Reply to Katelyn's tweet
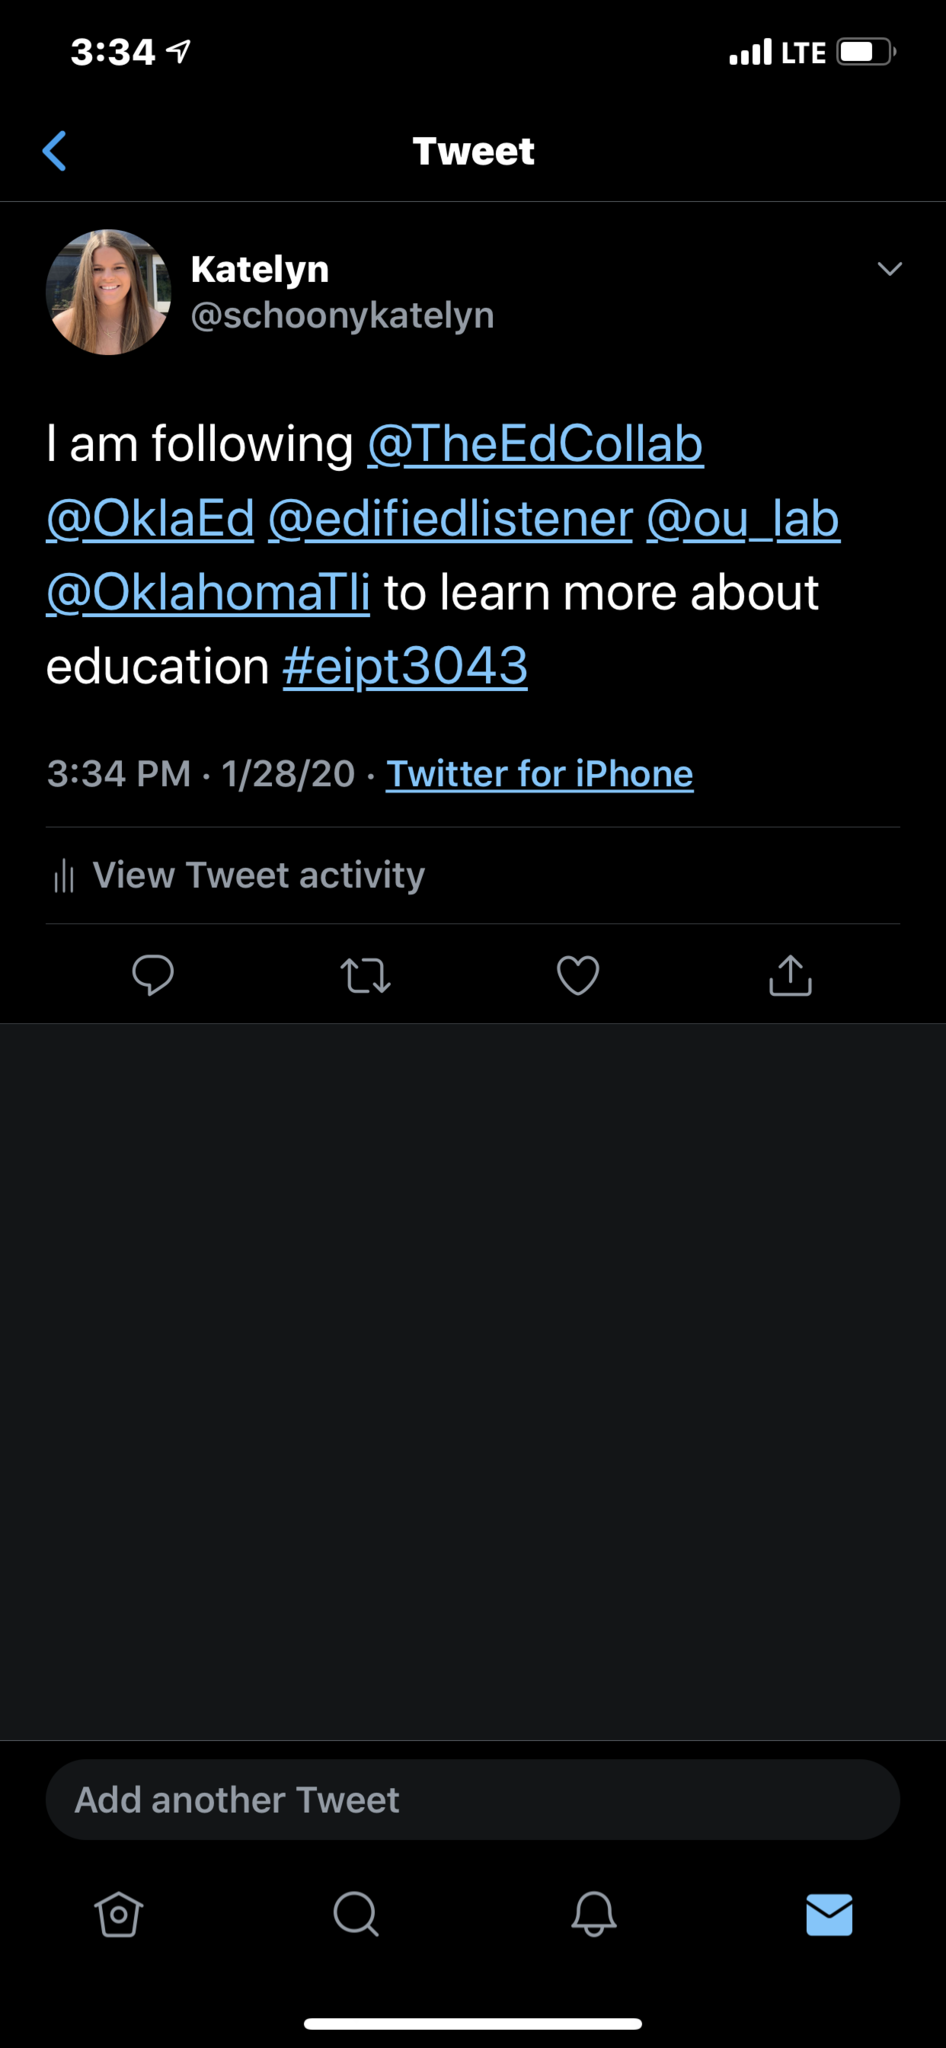The height and width of the screenshot is (2048, 946). tap(153, 975)
